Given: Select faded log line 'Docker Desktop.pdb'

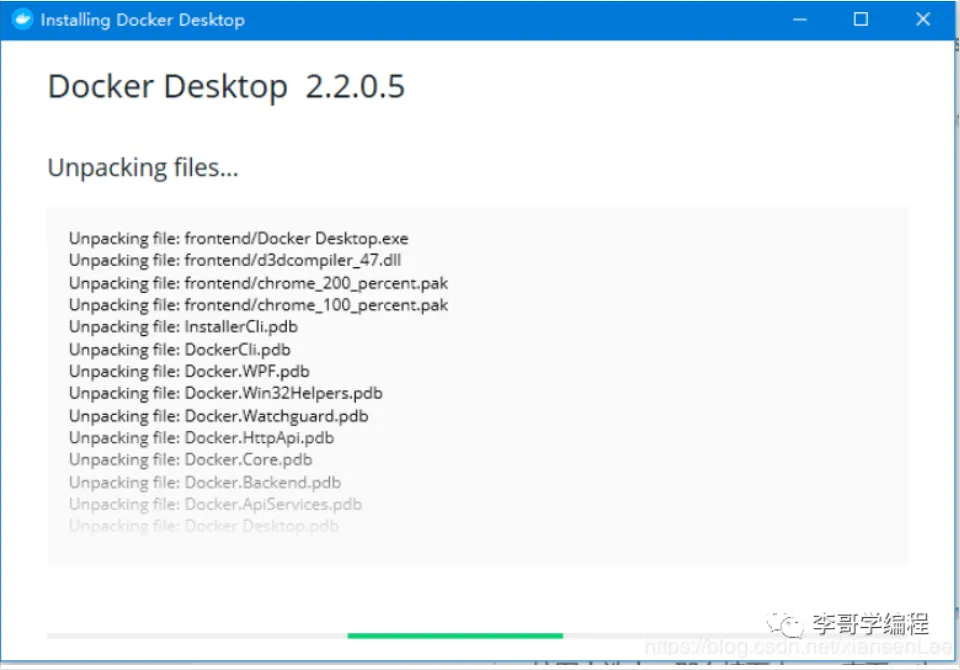Looking at the screenshot, I should point(204,526).
